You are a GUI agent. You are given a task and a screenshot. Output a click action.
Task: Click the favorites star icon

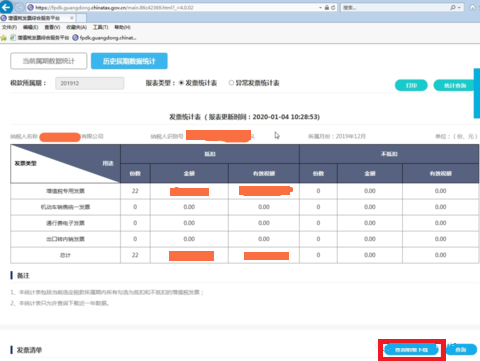(x=4, y=38)
